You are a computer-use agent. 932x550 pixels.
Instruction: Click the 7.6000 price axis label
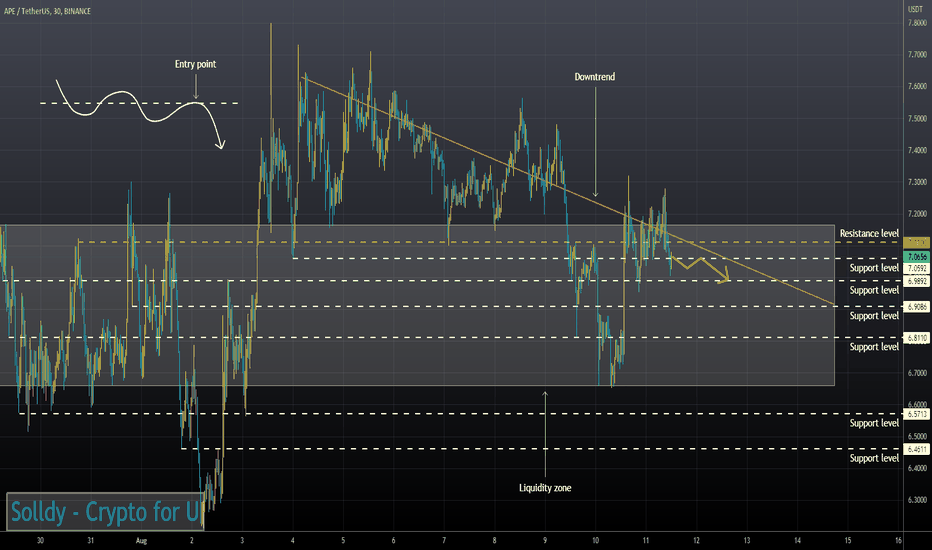[917, 86]
